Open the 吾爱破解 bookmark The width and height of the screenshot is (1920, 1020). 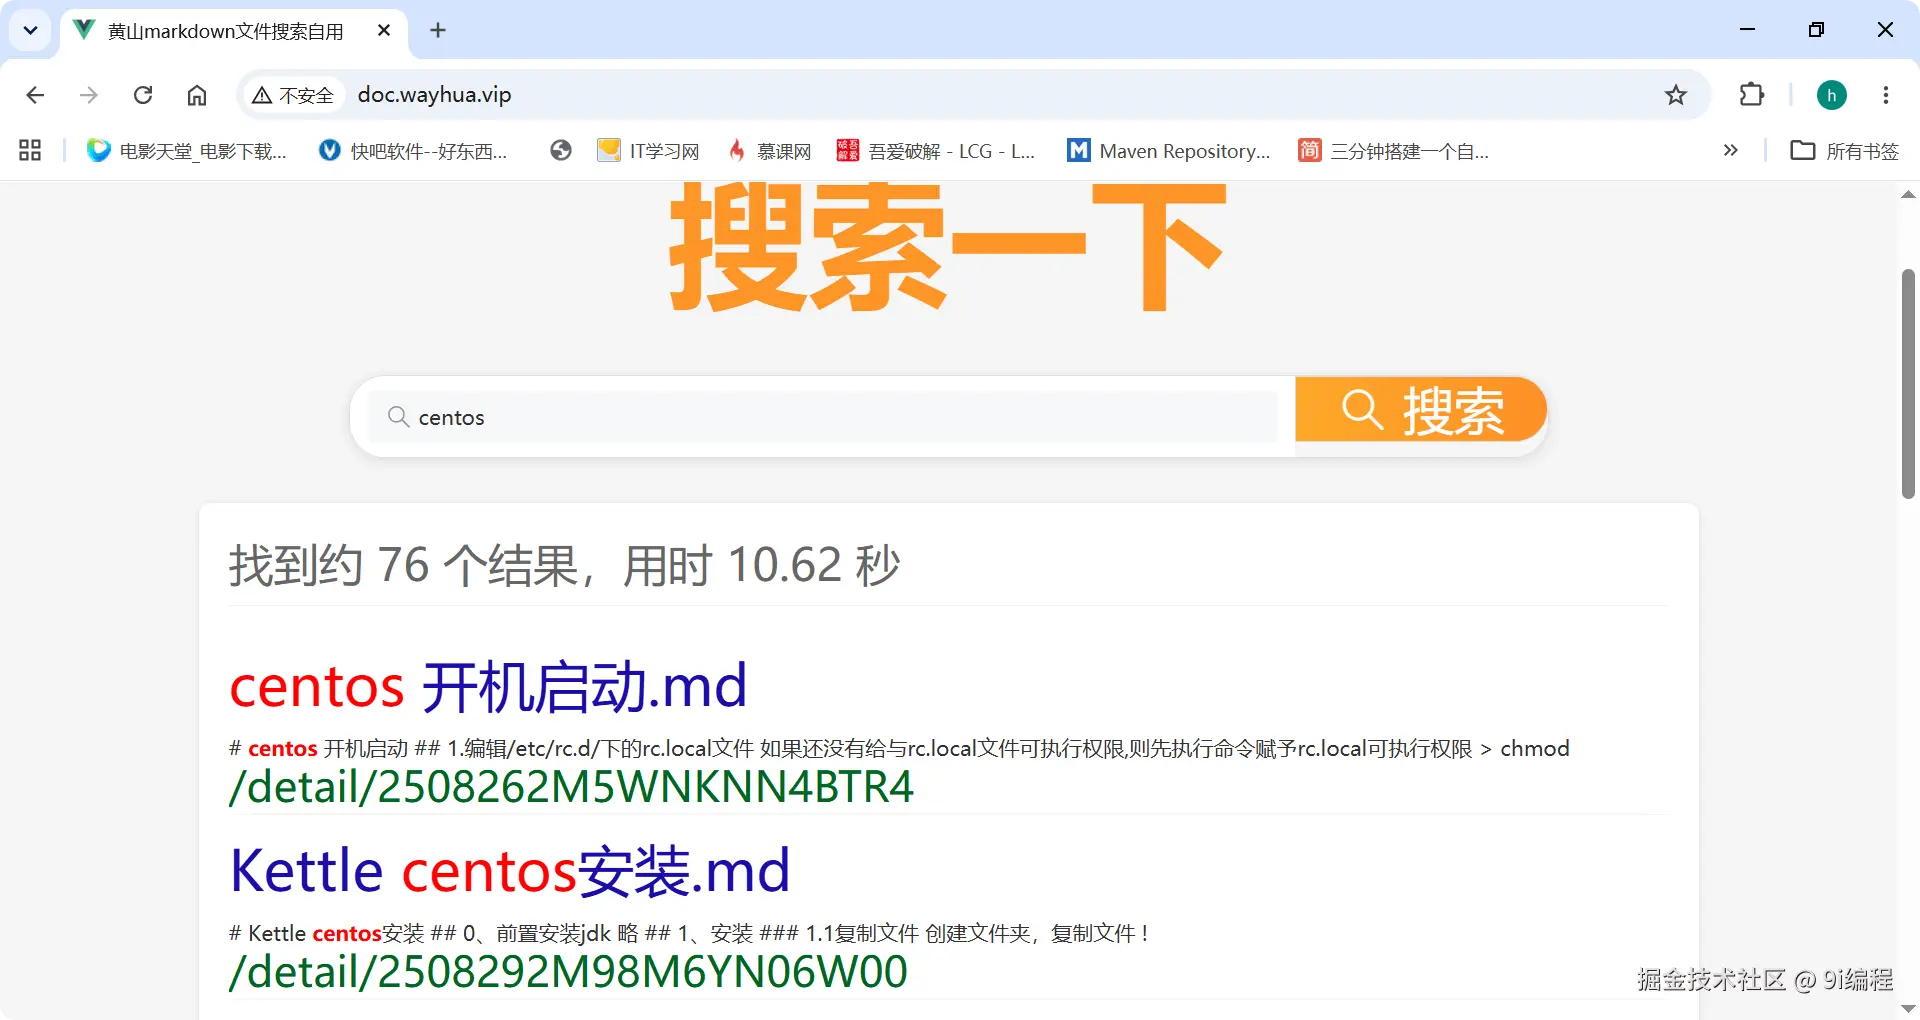[936, 151]
